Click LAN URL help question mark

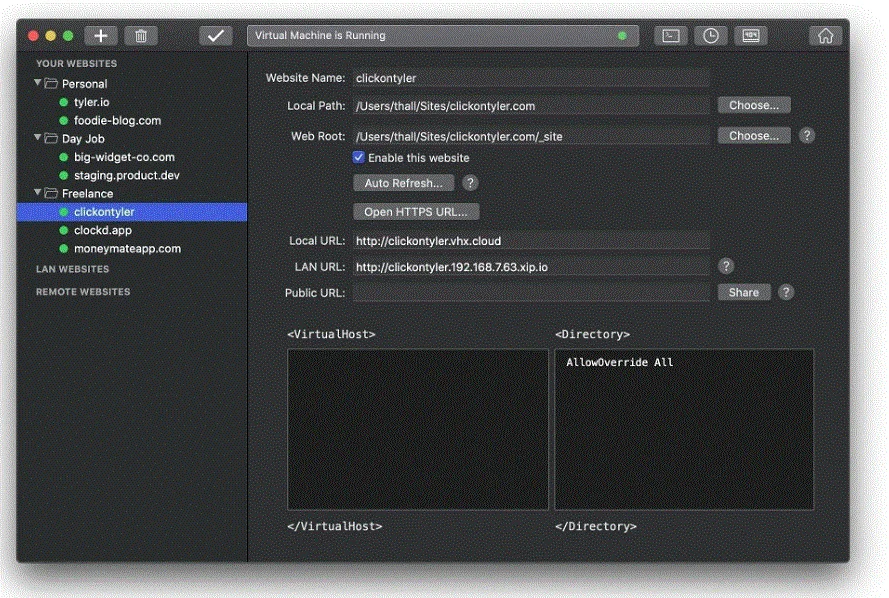[x=726, y=266]
